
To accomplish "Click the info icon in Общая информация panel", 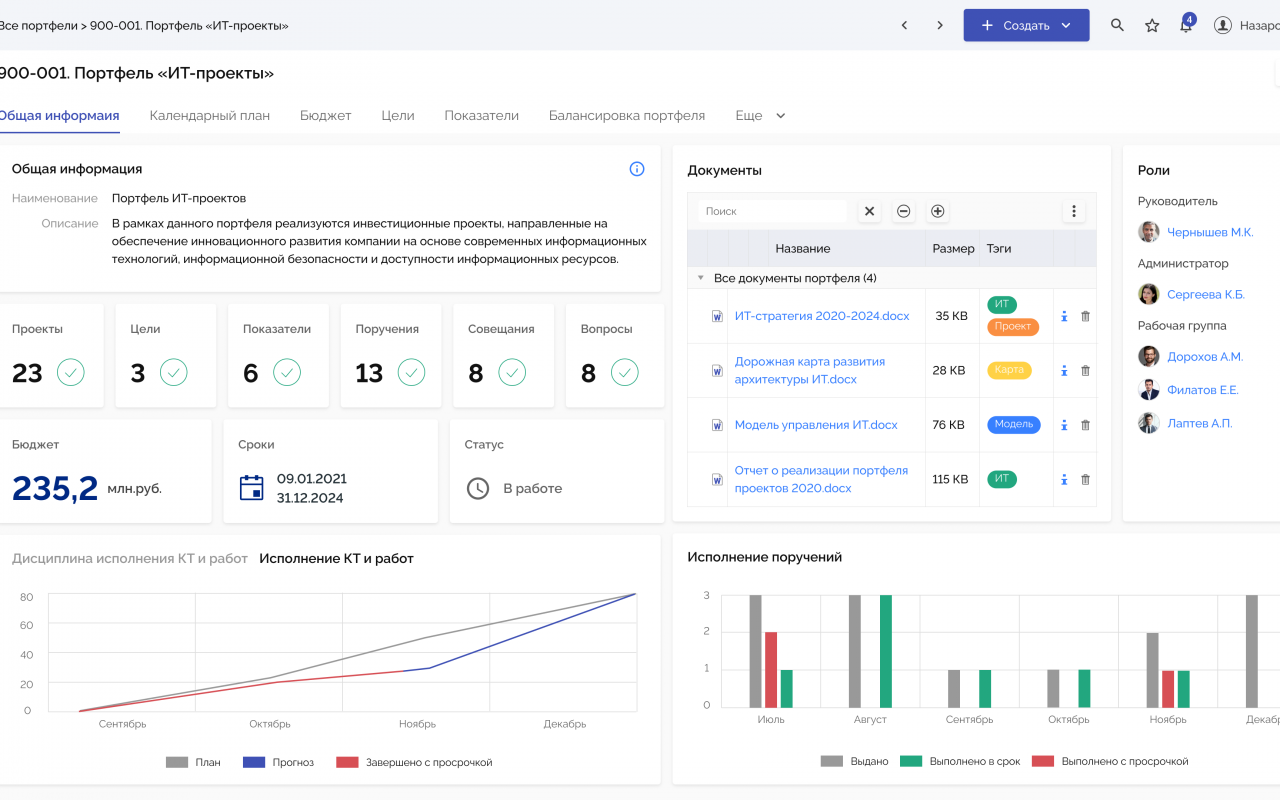I will pos(637,169).
